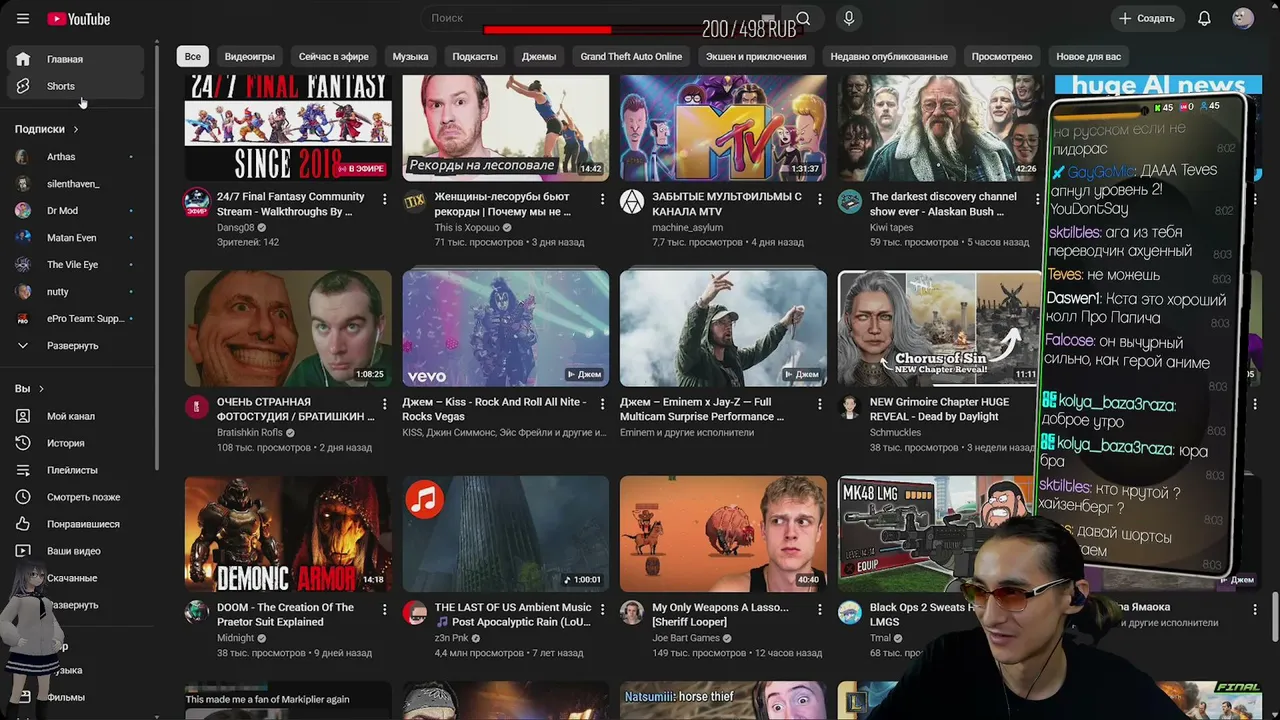Open the Demonic Armor DOOM thumbnail
The width and height of the screenshot is (1280, 720).
pos(288,534)
